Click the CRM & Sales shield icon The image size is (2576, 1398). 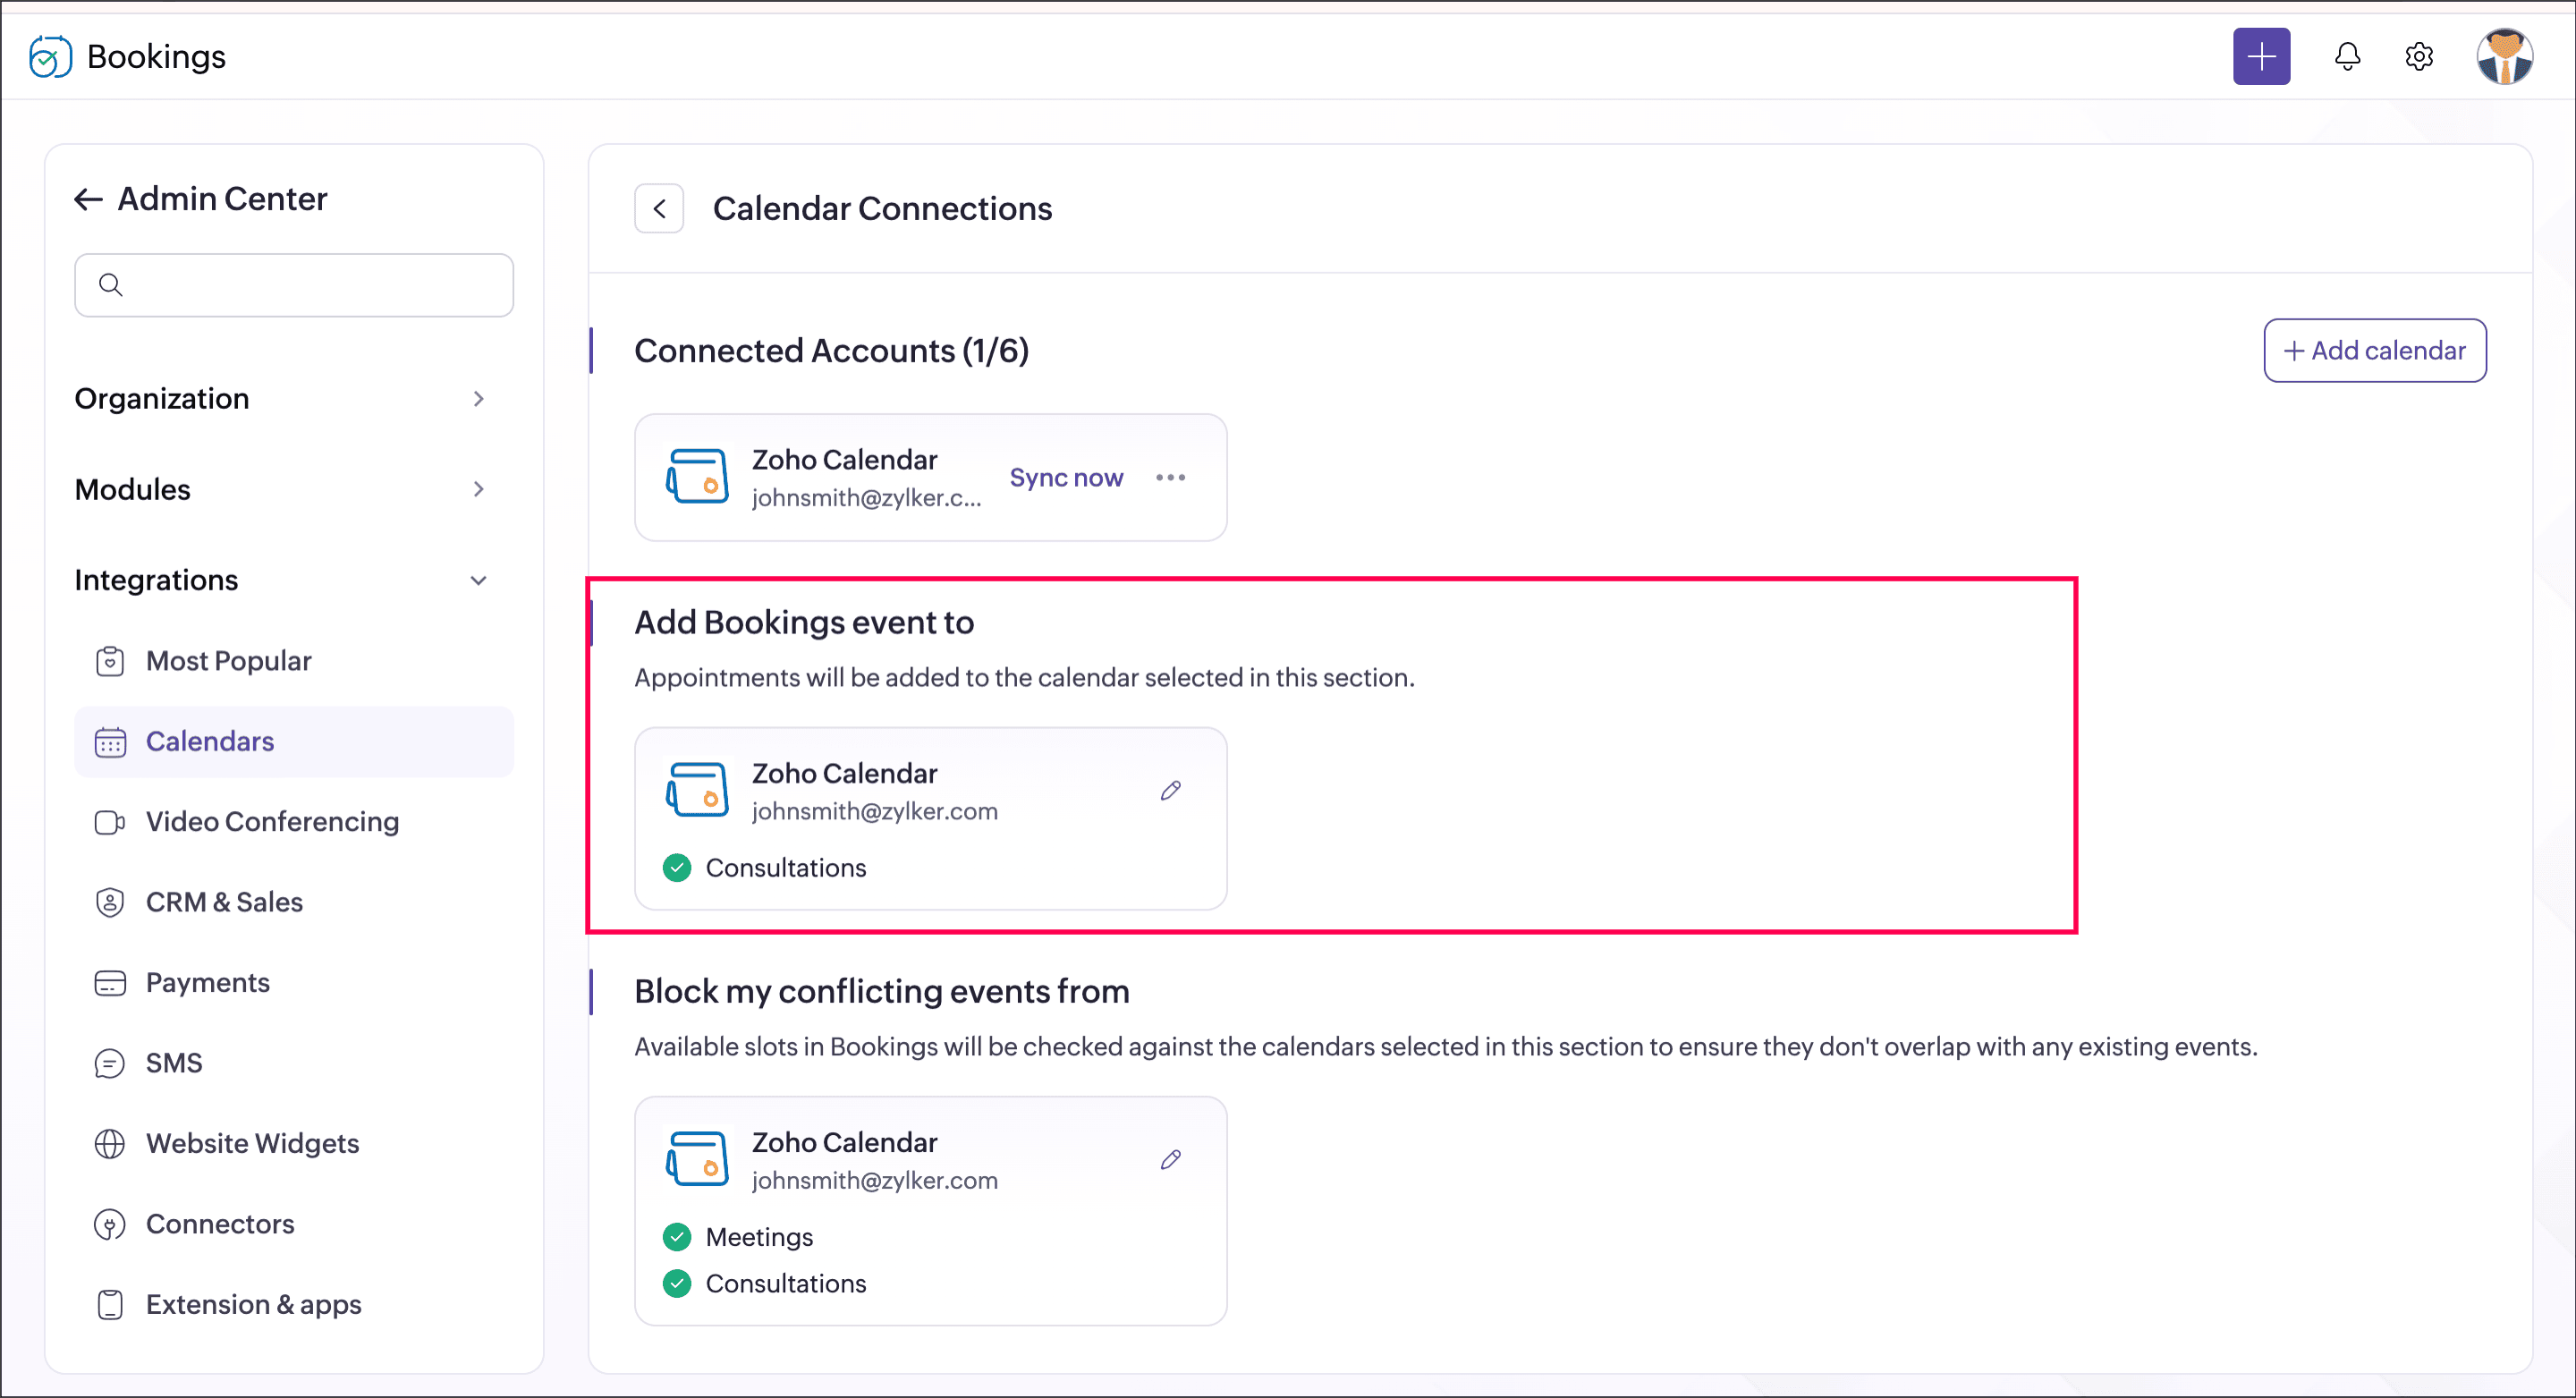(x=110, y=902)
